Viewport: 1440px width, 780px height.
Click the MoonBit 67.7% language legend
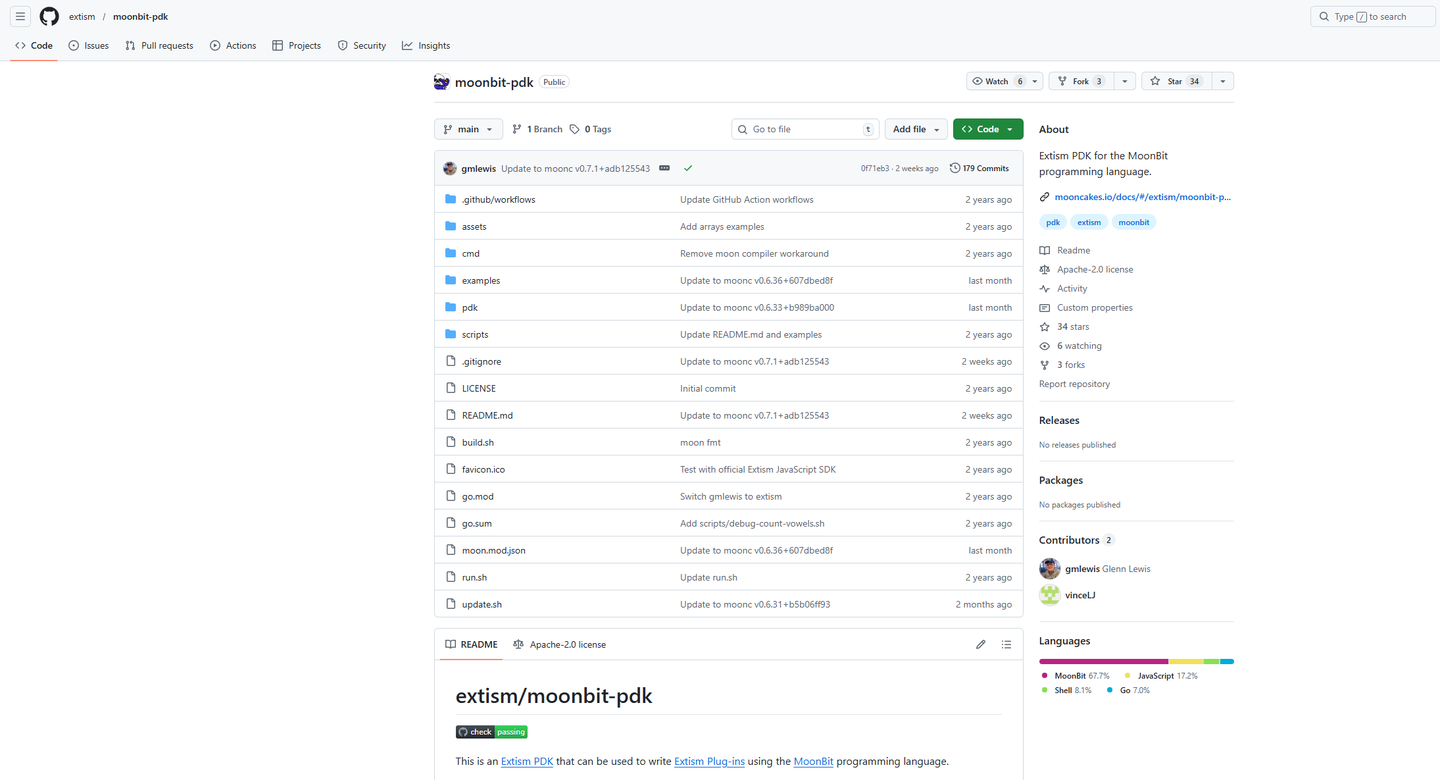tap(1075, 676)
